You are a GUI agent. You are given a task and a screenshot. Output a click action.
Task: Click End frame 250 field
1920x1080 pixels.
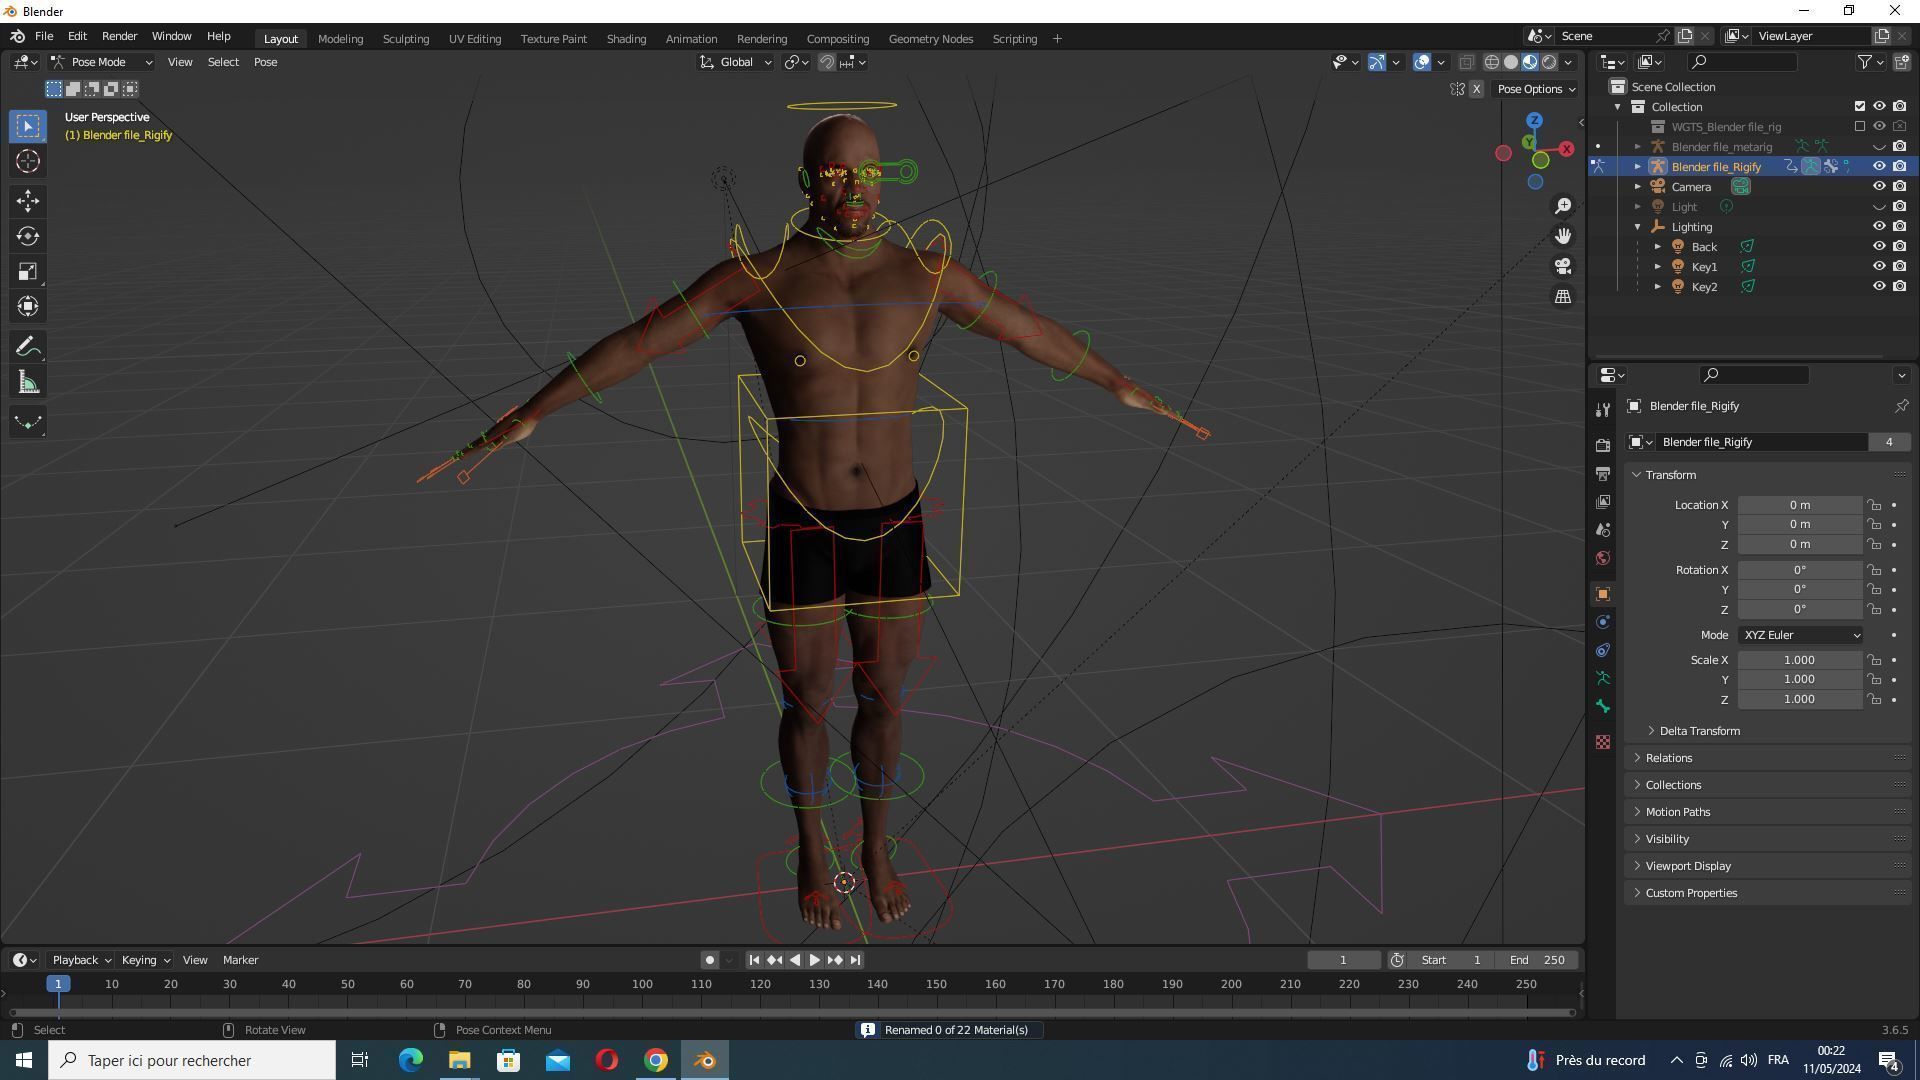[x=1538, y=960]
